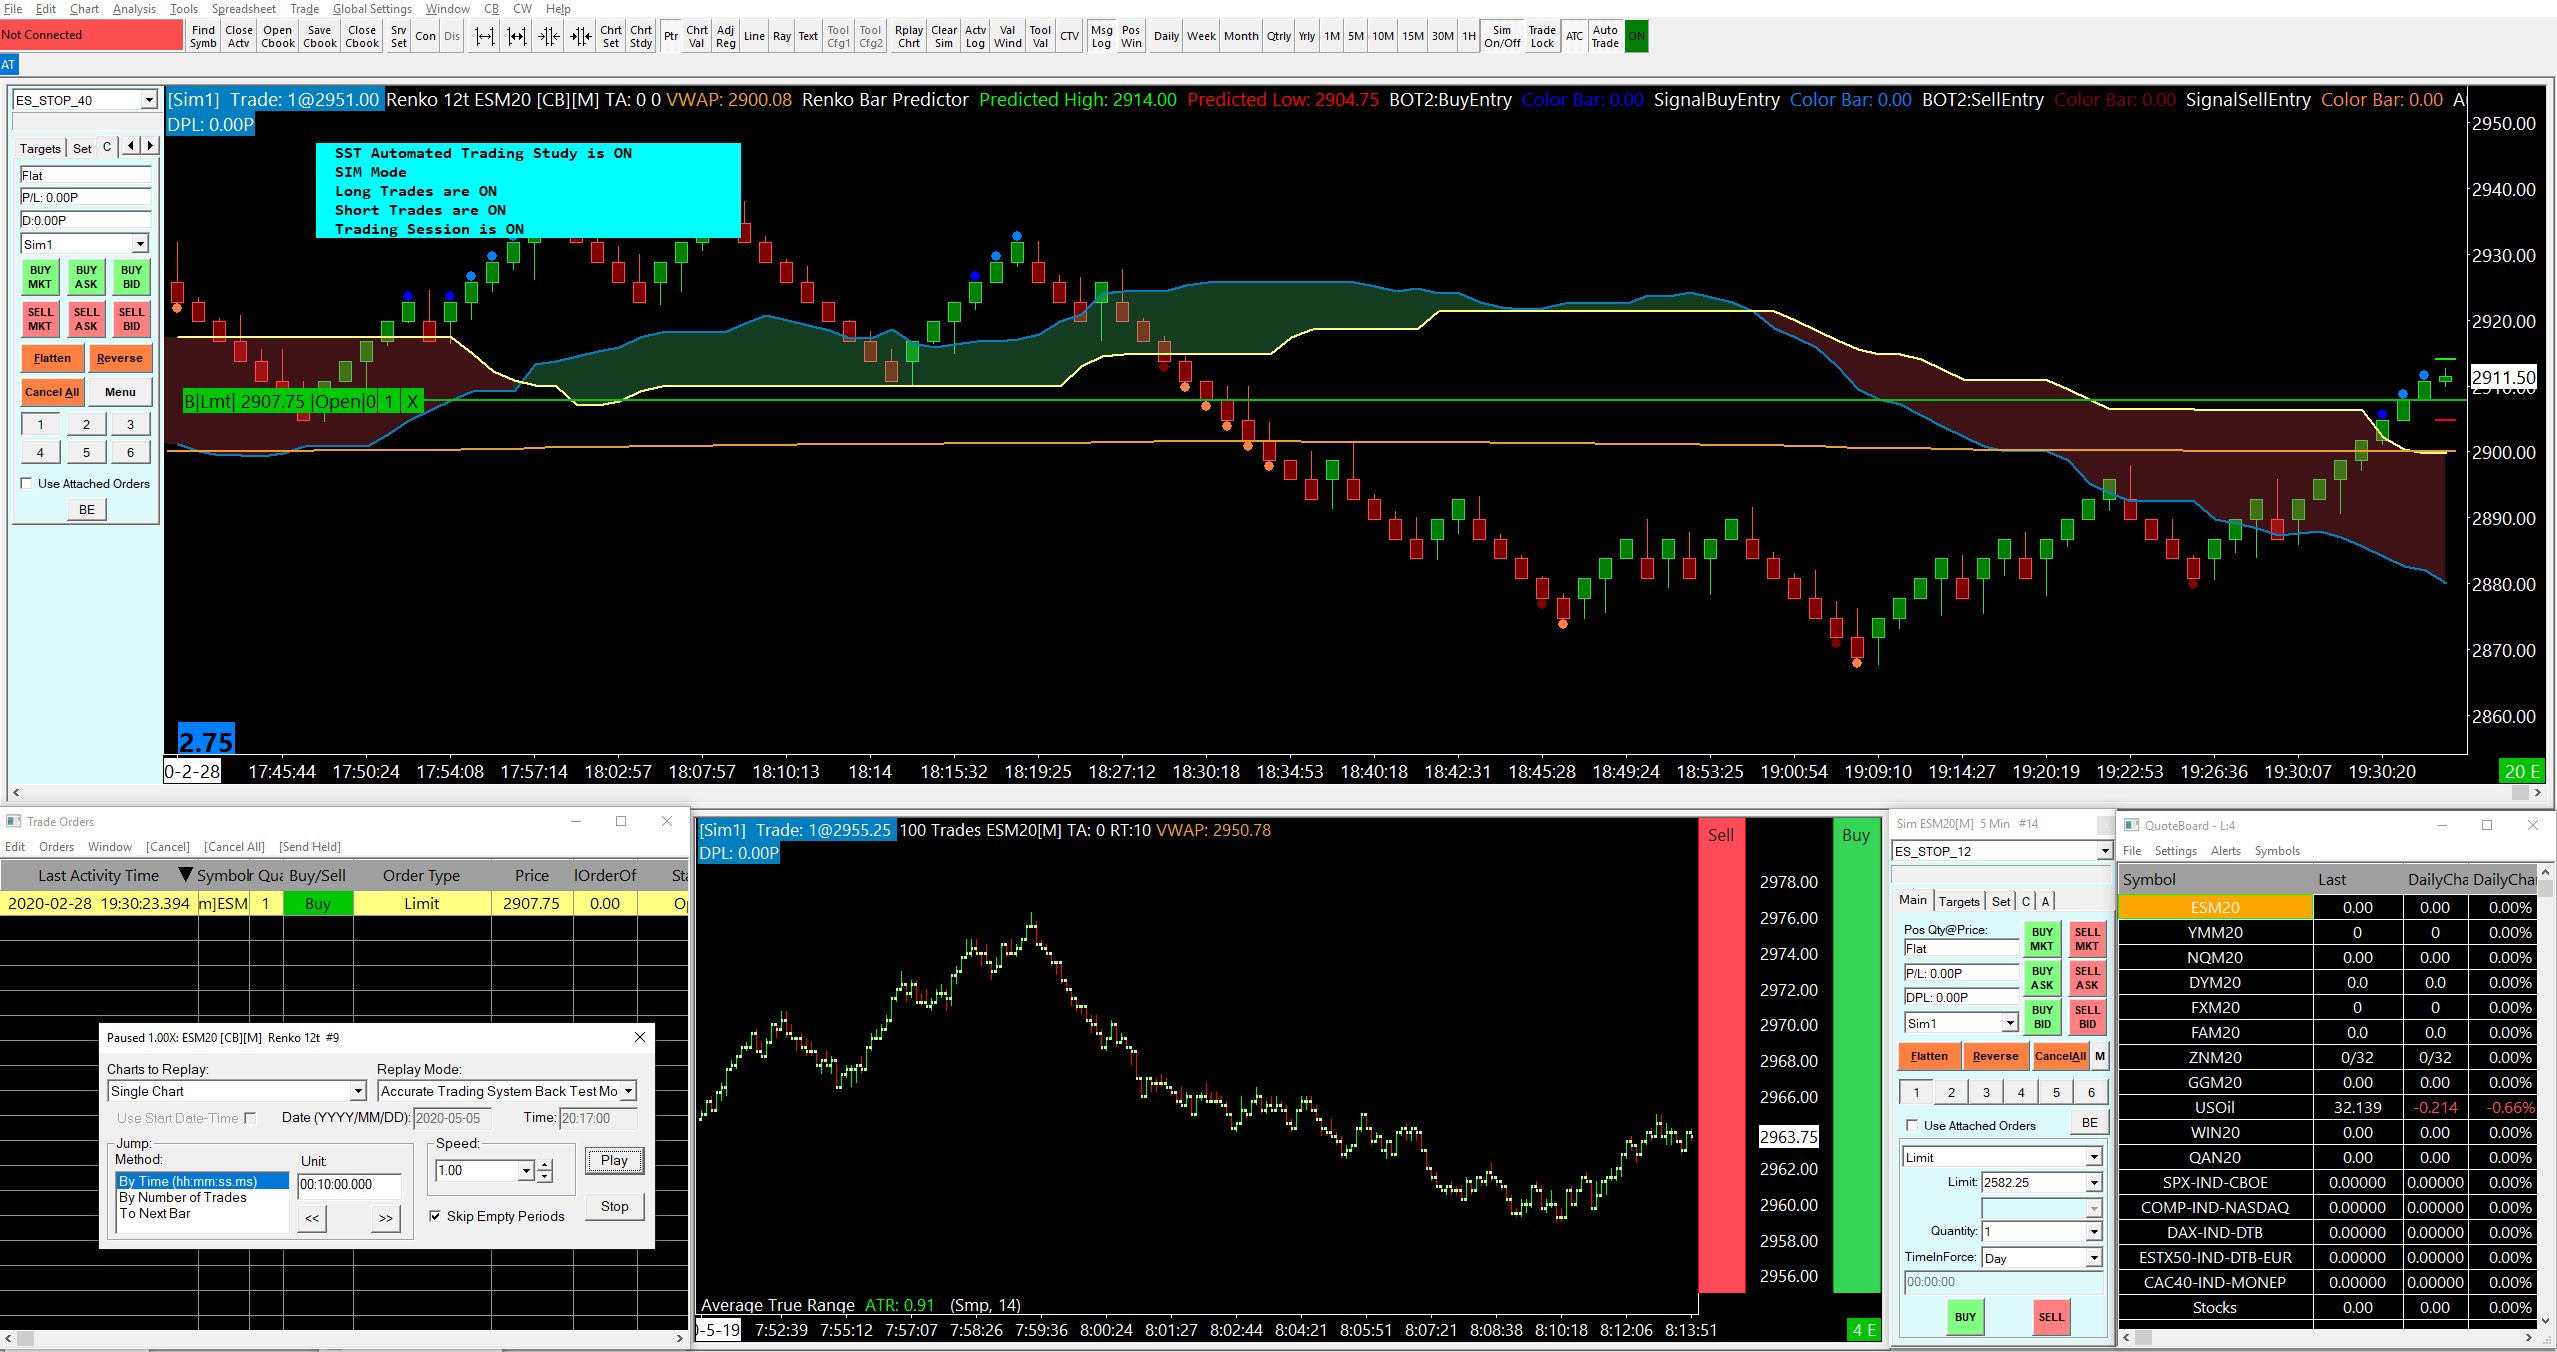This screenshot has width=2557, height=1352.
Task: Click the Limit price input field
Action: pos(2031,1182)
